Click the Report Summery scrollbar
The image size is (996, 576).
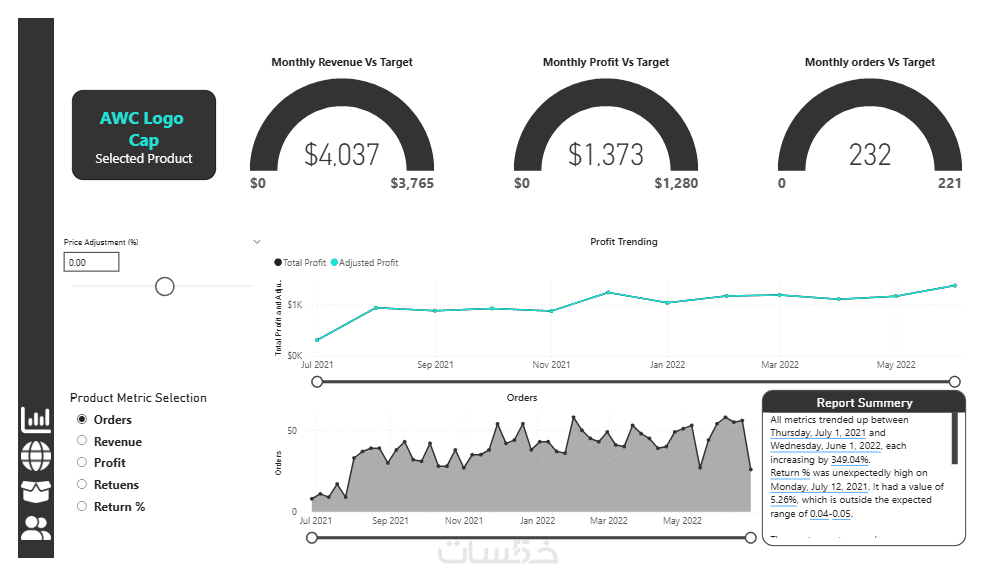(x=955, y=438)
